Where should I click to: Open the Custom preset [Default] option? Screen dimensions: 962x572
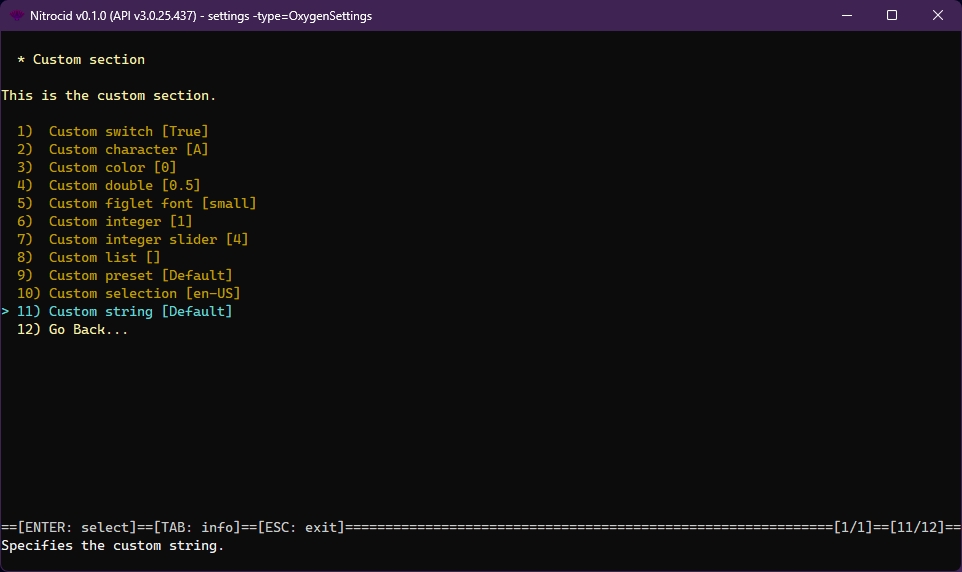(x=140, y=275)
